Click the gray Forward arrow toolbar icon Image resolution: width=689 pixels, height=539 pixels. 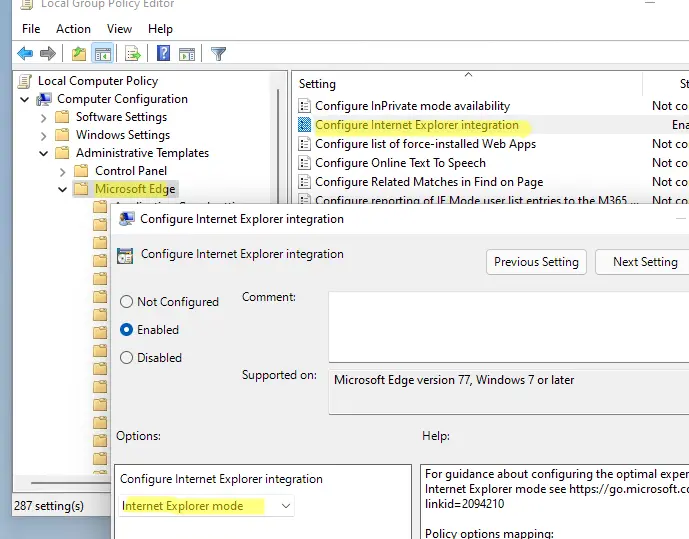point(48,54)
